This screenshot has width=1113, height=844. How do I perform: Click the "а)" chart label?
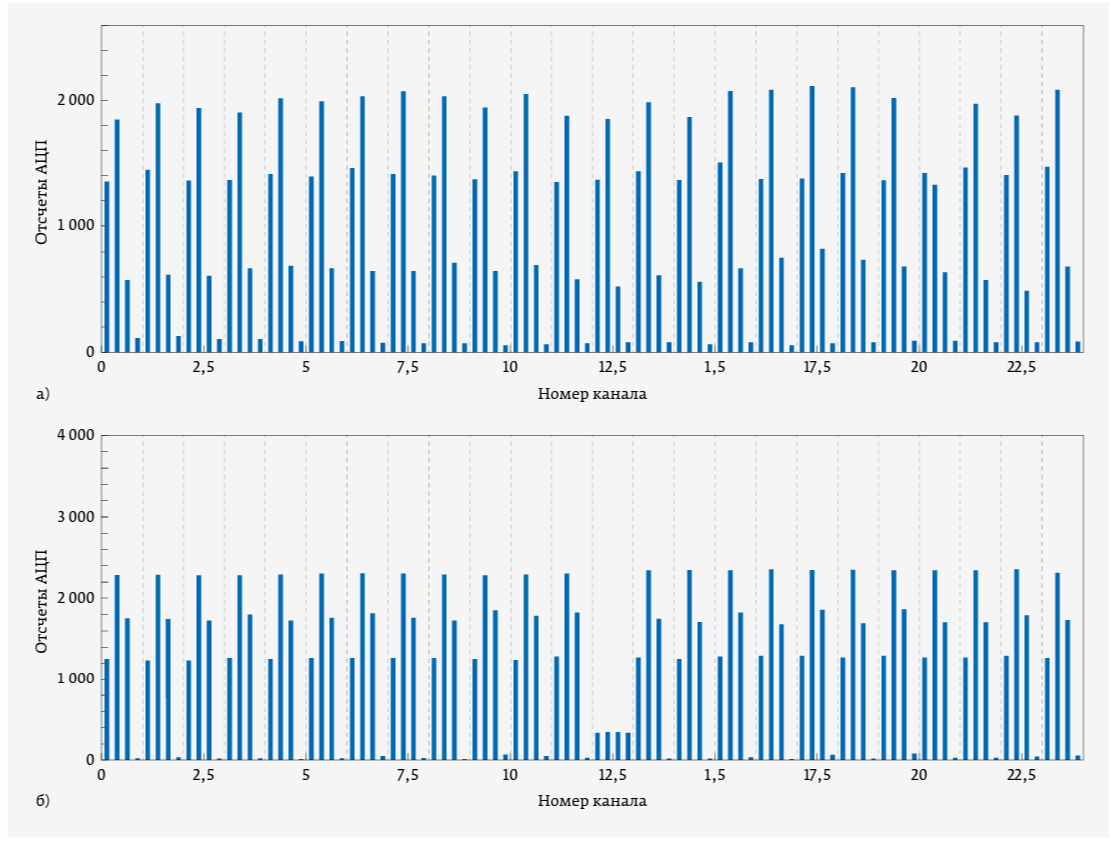42,394
